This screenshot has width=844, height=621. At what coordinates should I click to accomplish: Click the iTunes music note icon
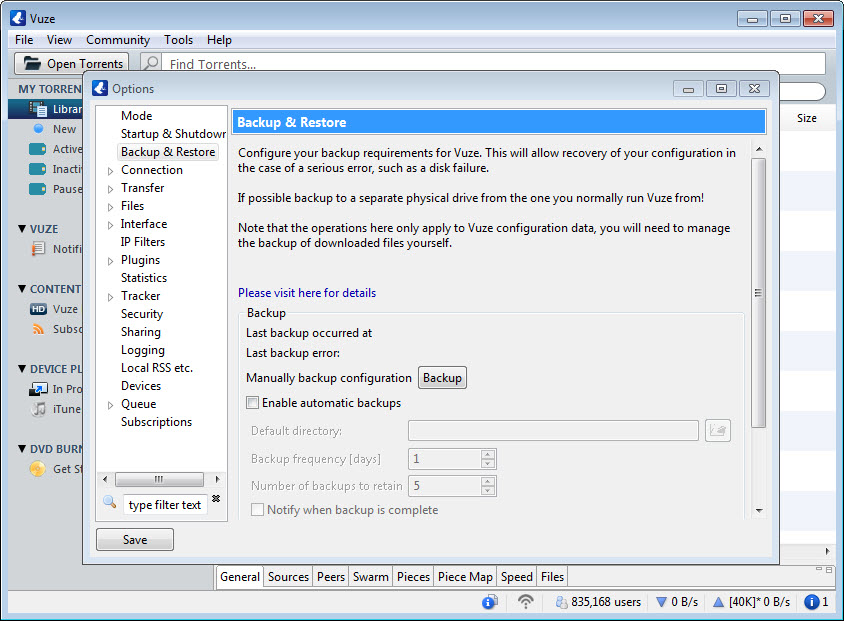[x=39, y=409]
